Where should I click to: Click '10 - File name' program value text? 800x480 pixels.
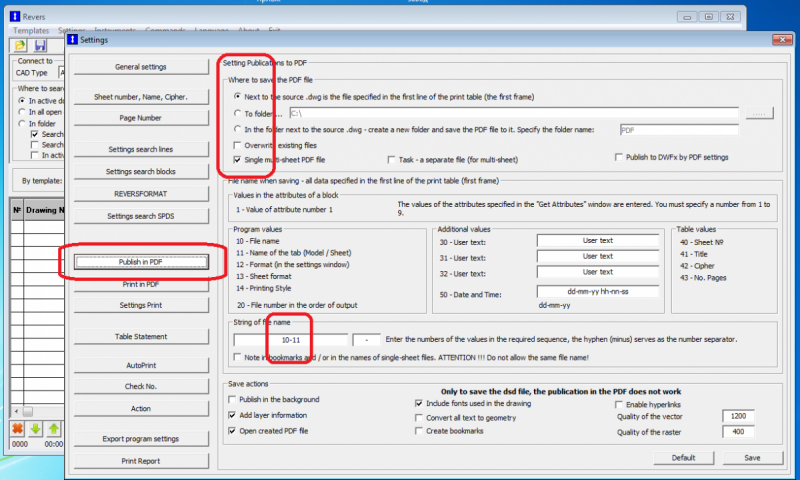click(x=258, y=241)
